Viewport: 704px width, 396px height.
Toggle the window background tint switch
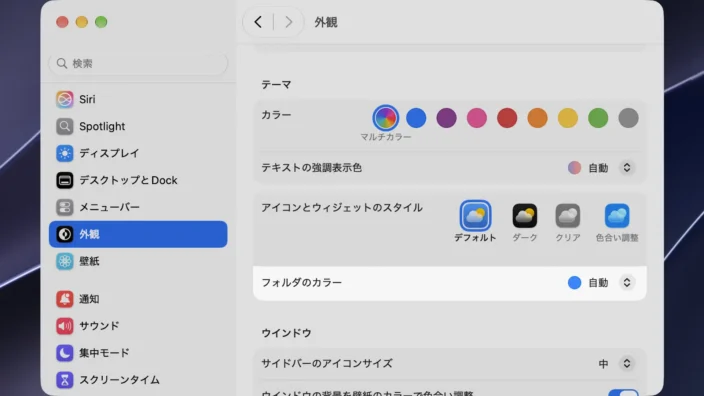[623, 393]
